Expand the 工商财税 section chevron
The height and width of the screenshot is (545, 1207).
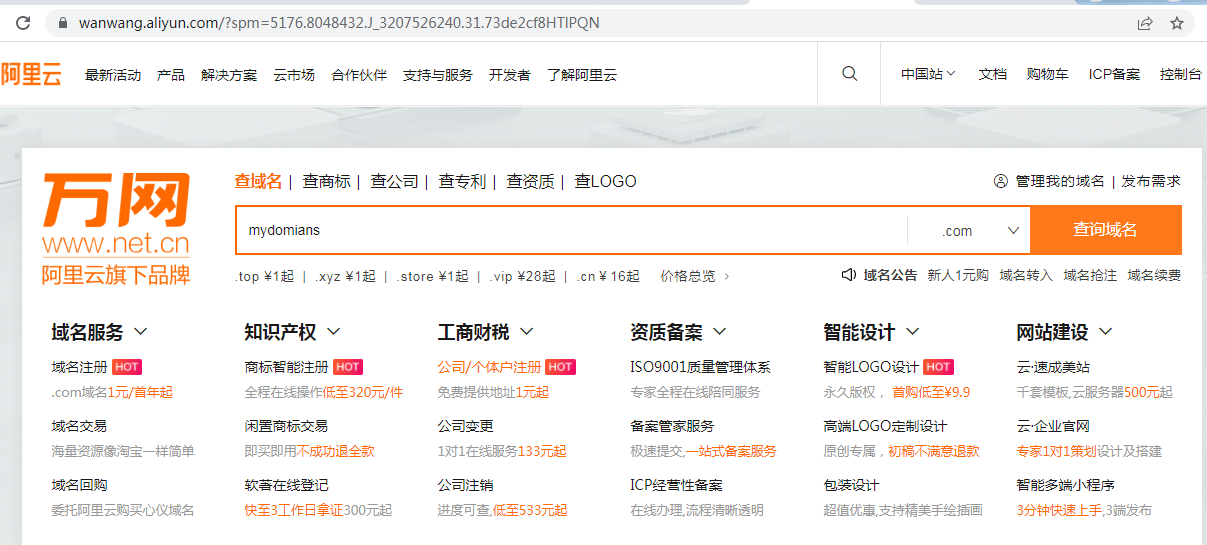tap(527, 332)
